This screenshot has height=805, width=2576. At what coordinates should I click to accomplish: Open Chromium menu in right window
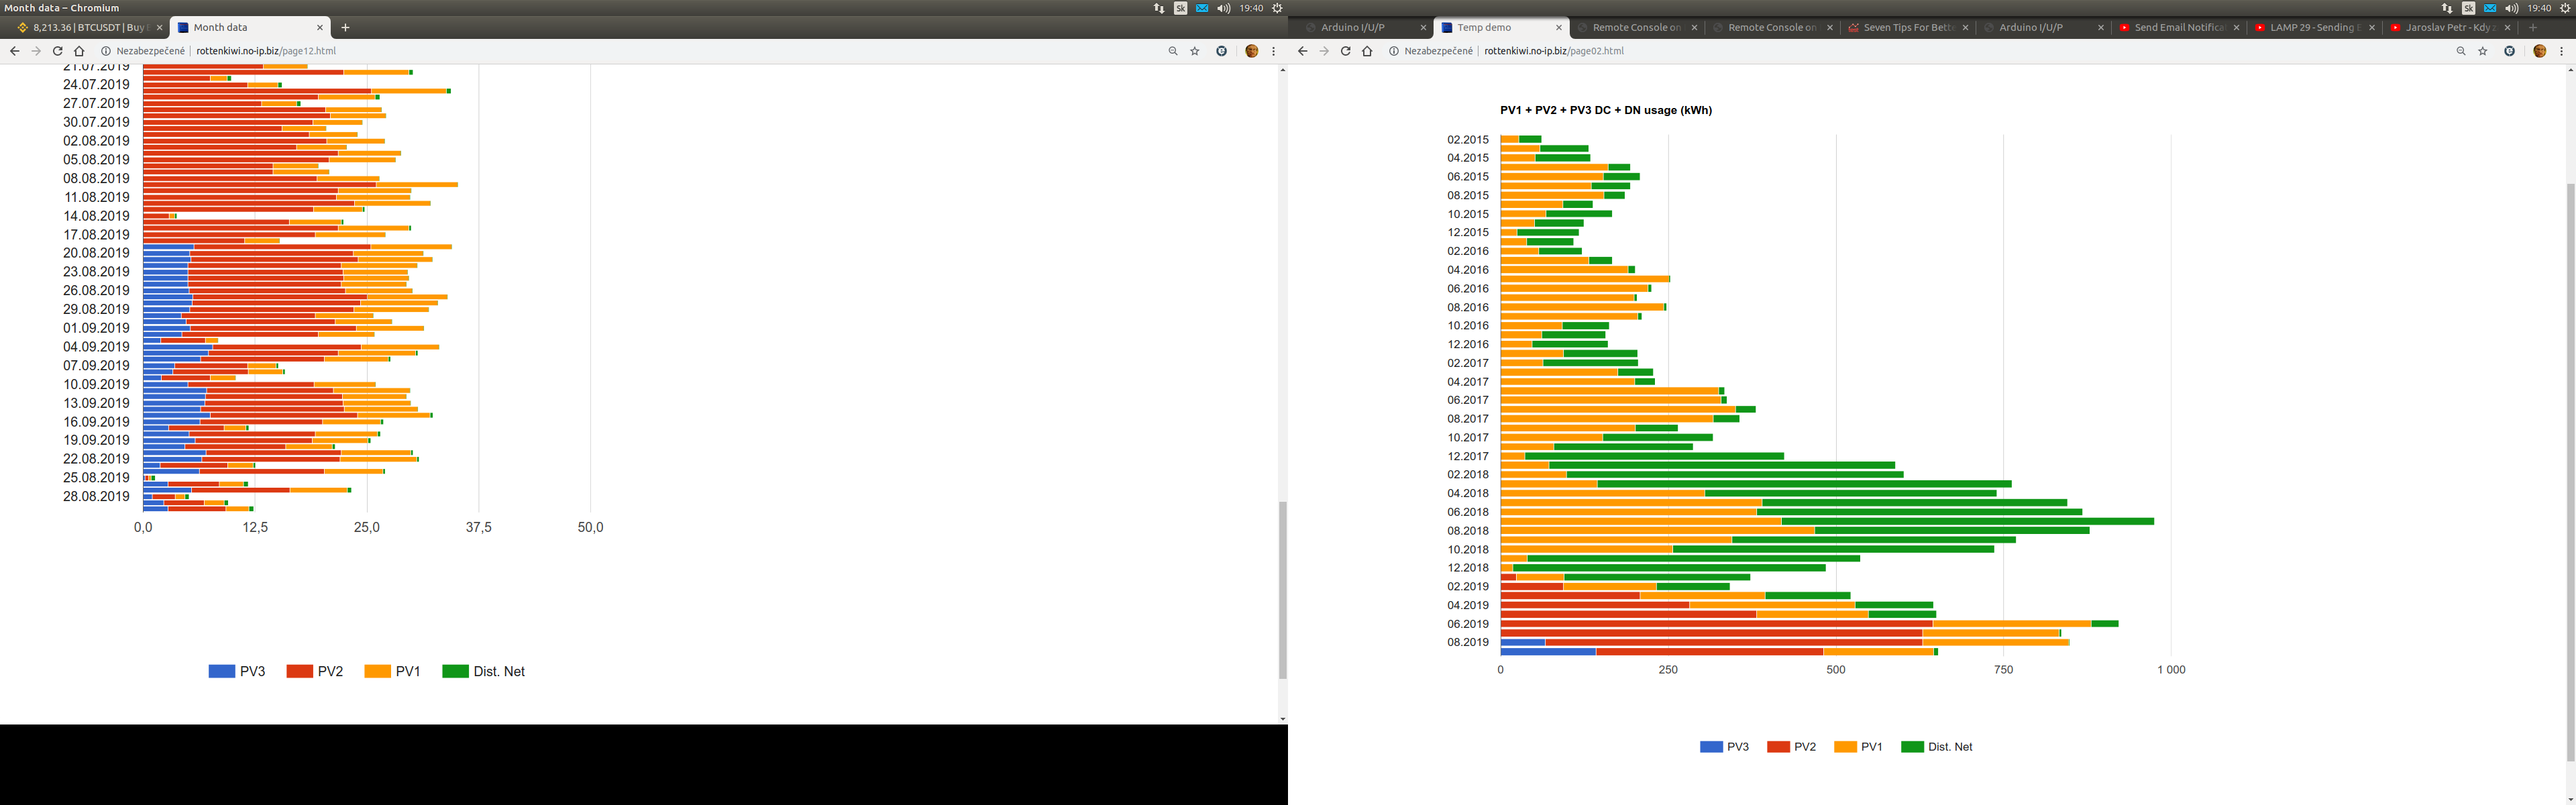[x=2562, y=51]
